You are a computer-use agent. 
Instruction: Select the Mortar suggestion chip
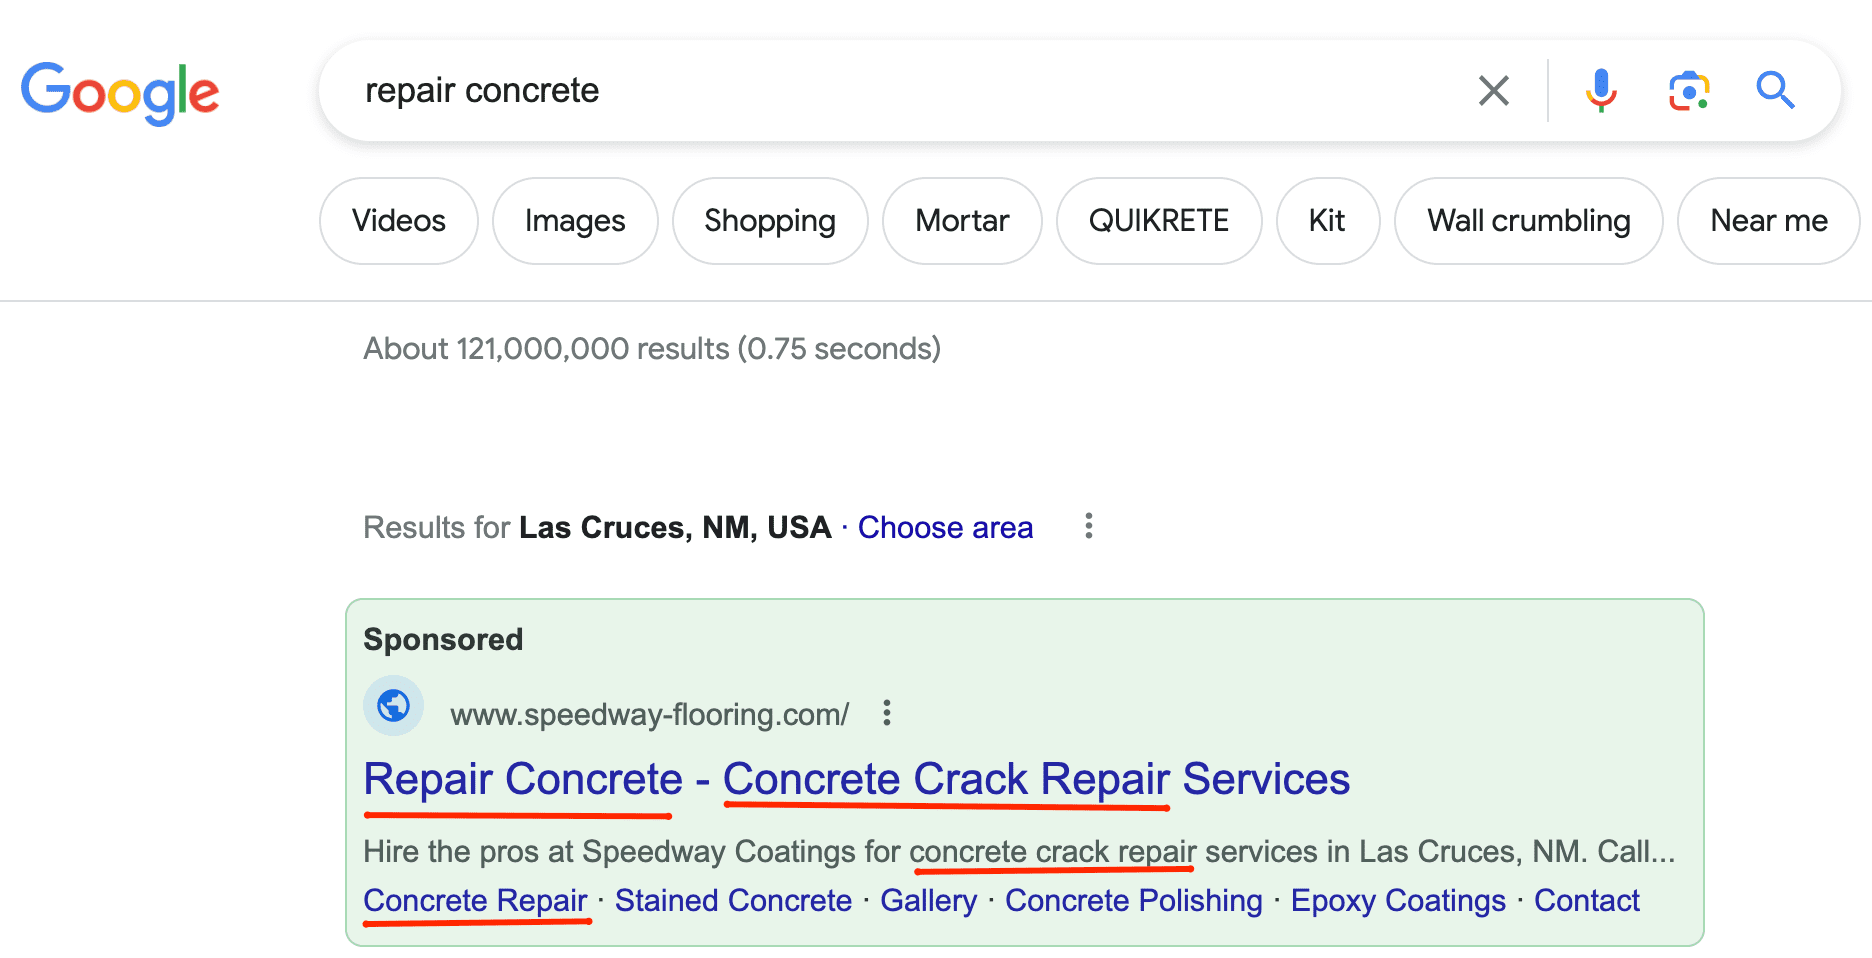tap(961, 220)
